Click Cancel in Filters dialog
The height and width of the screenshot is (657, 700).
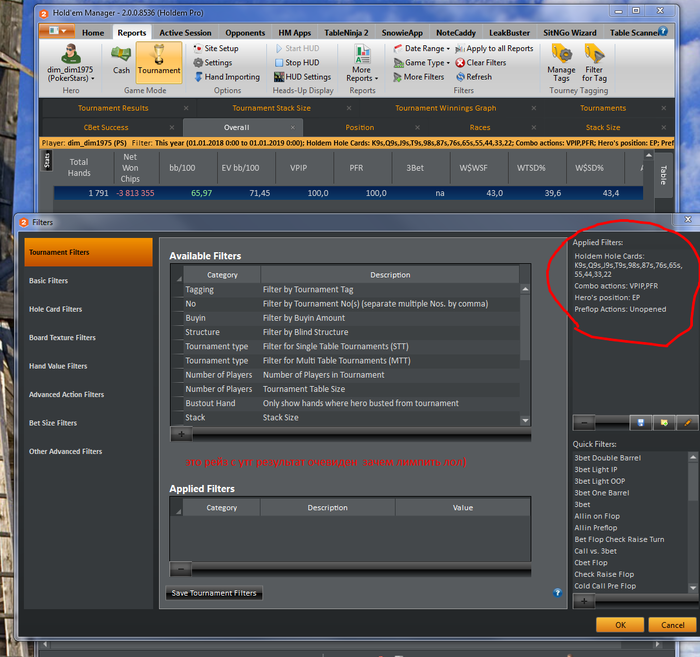click(x=672, y=625)
